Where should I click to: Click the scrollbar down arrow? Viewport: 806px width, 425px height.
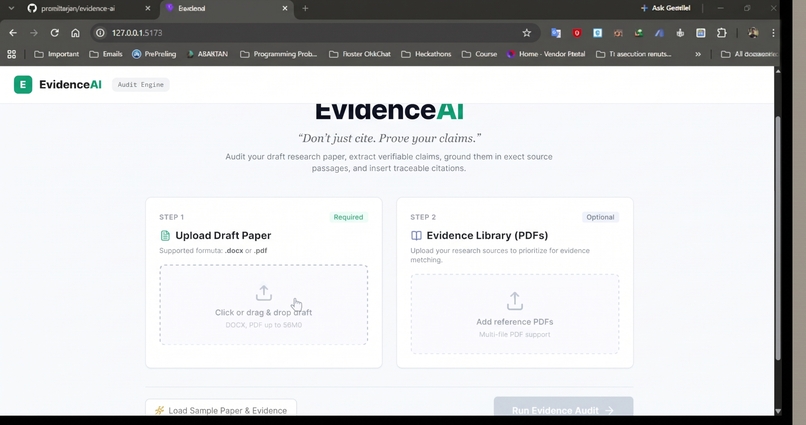[778, 411]
